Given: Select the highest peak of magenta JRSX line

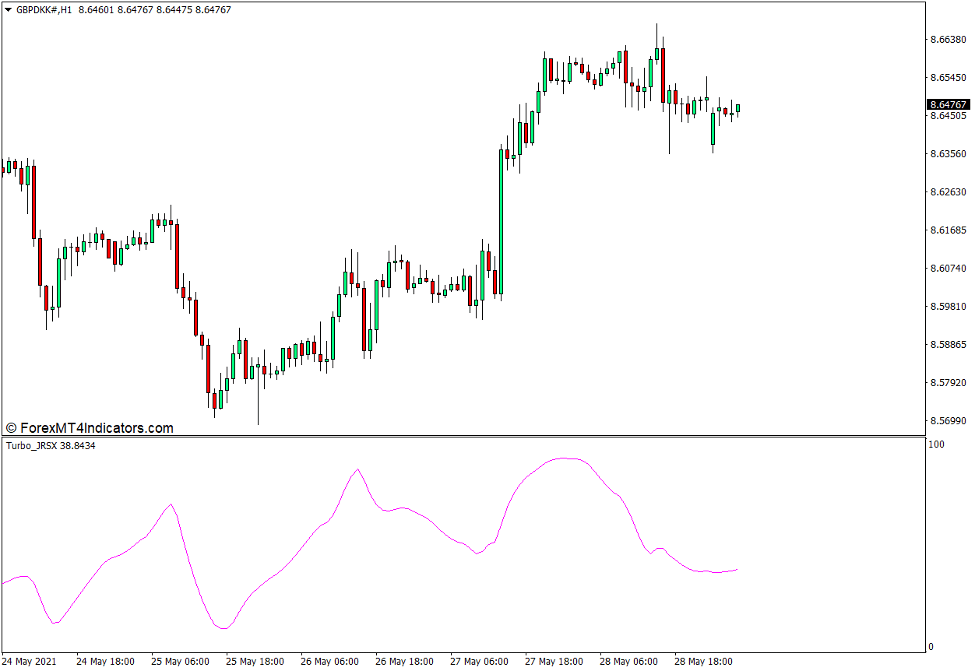Looking at the screenshot, I should coord(566,458).
